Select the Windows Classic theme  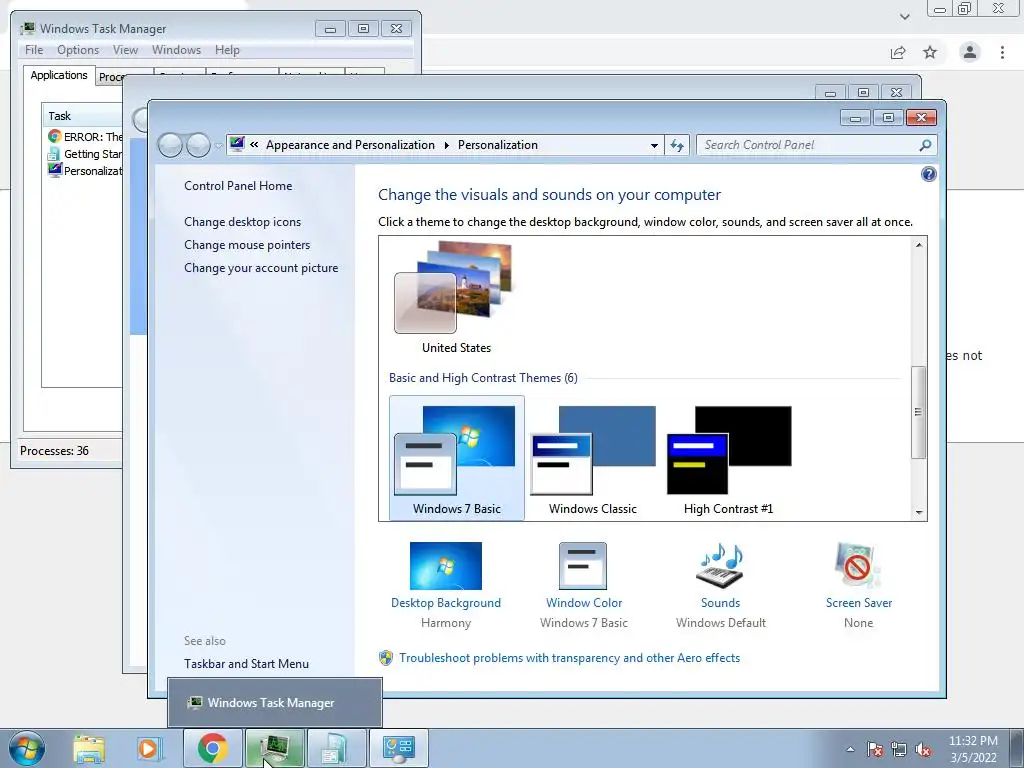point(592,458)
